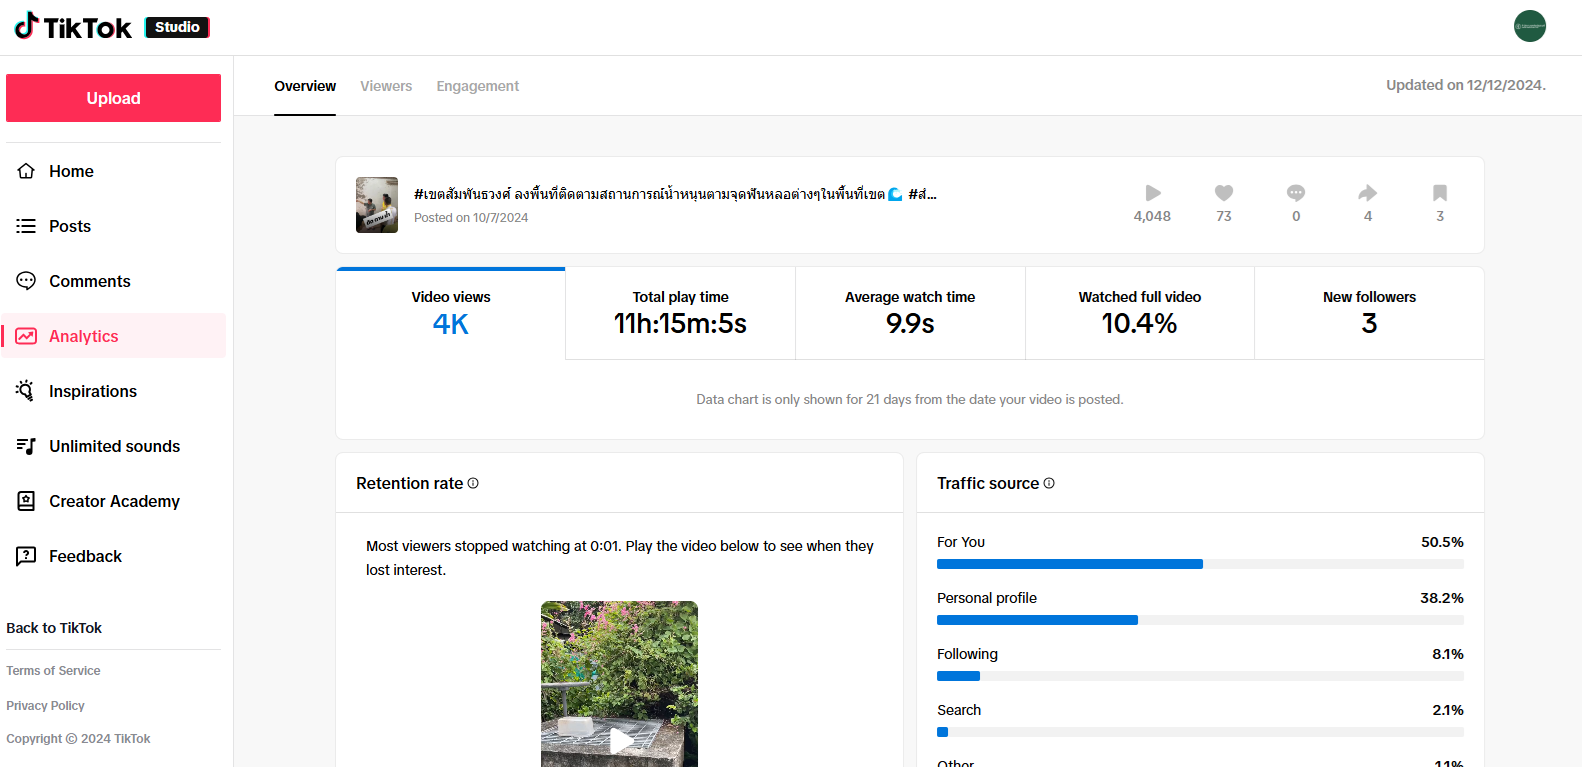The width and height of the screenshot is (1582, 767).
Task: Play the retention rate video preview
Action: coord(620,739)
